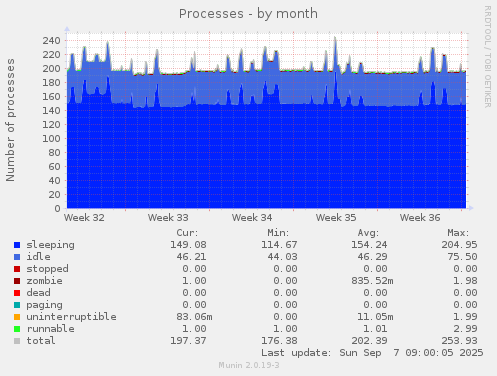Click the y-axis label 240
This screenshot has width=497, height=376.
point(51,41)
